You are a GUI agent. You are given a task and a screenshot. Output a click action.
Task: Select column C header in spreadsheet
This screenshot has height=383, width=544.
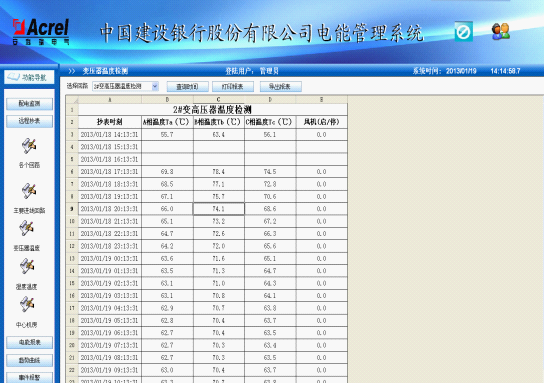(219, 100)
